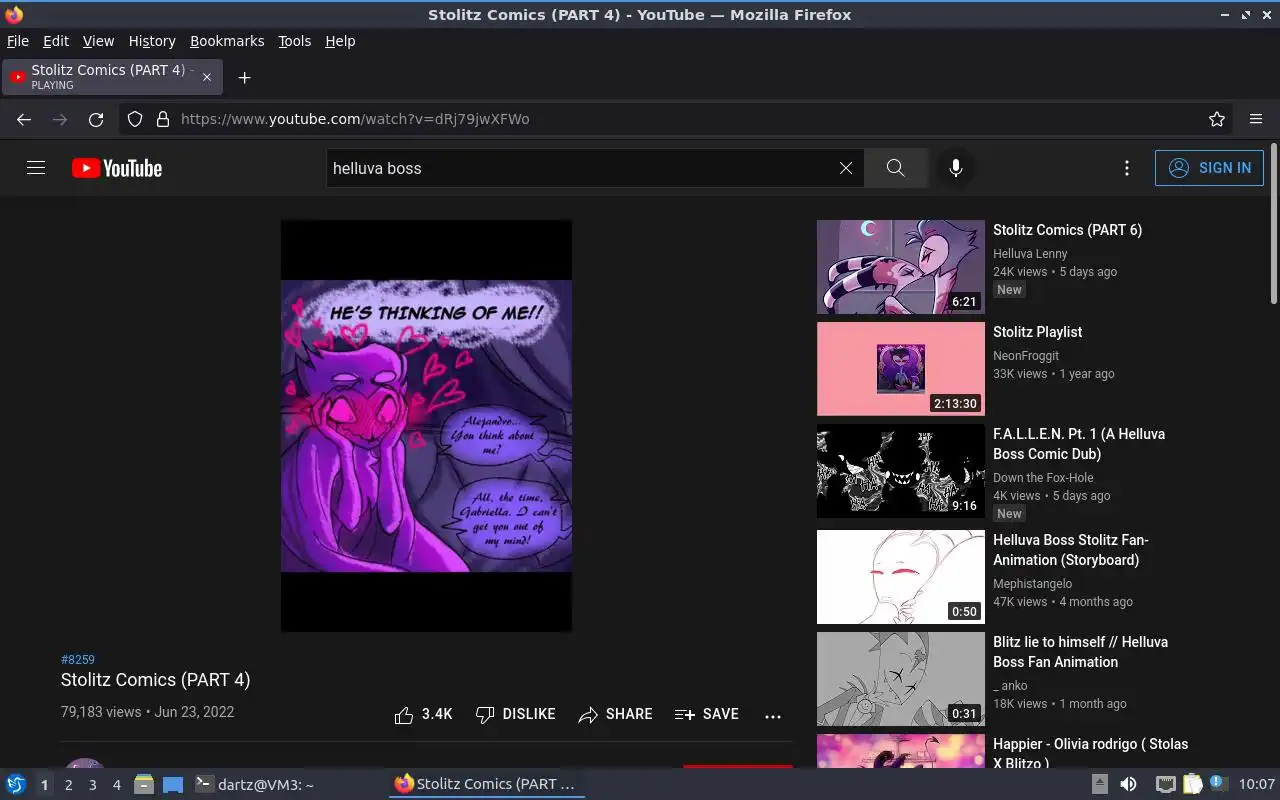Image resolution: width=1280 pixels, height=800 pixels.
Task: Open YouTube settings three-dot menu
Action: (1127, 168)
